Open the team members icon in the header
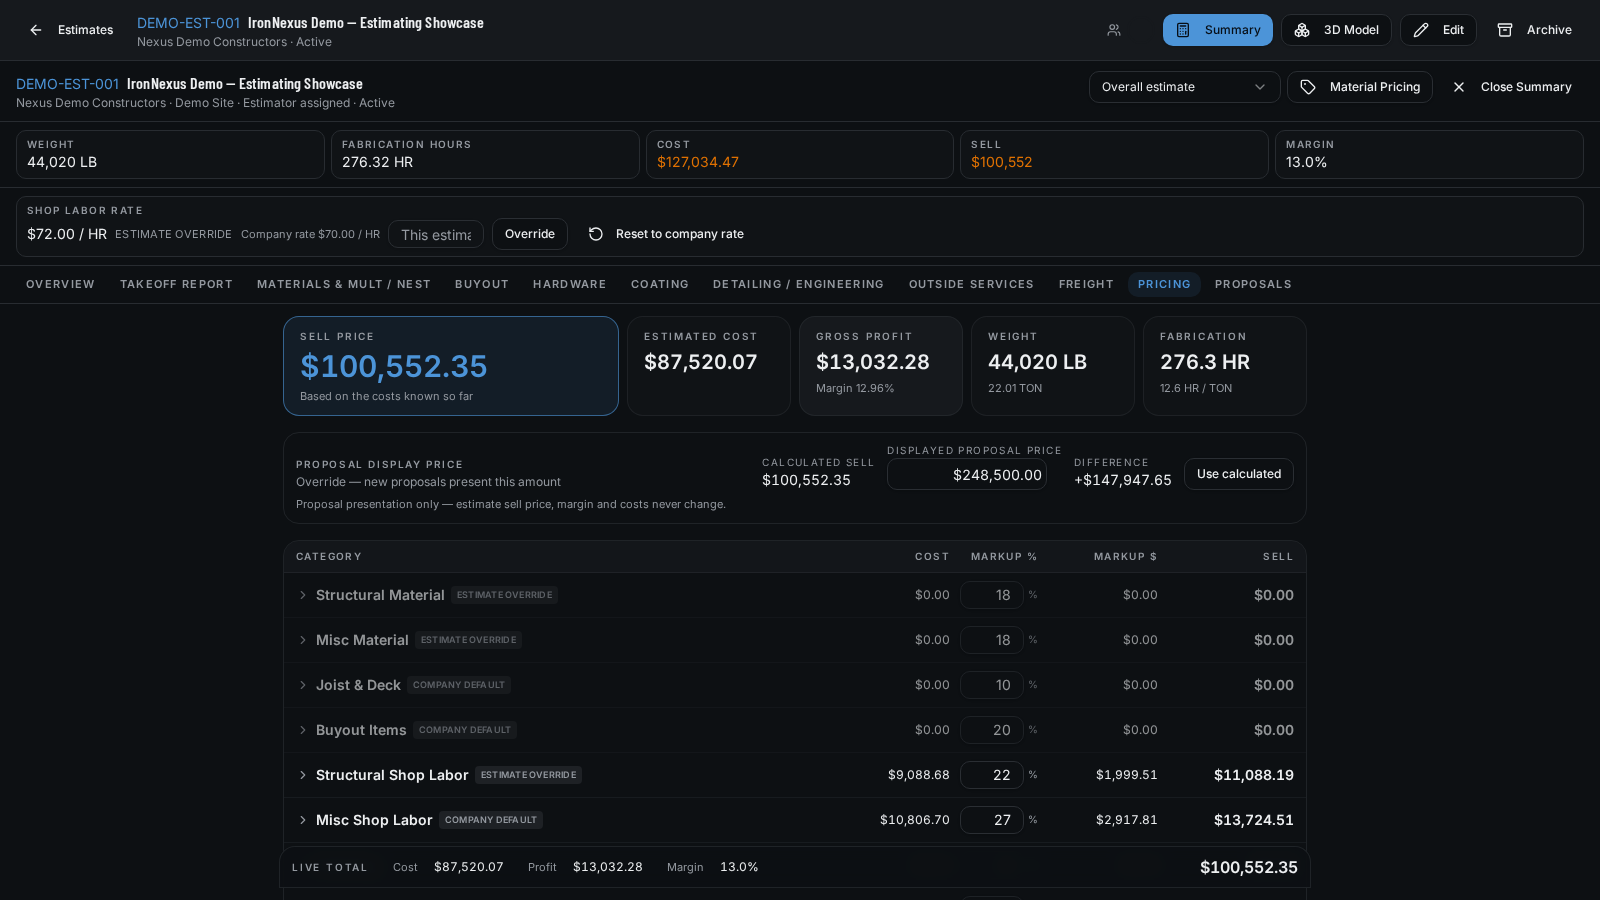This screenshot has height=900, width=1600. click(1114, 30)
